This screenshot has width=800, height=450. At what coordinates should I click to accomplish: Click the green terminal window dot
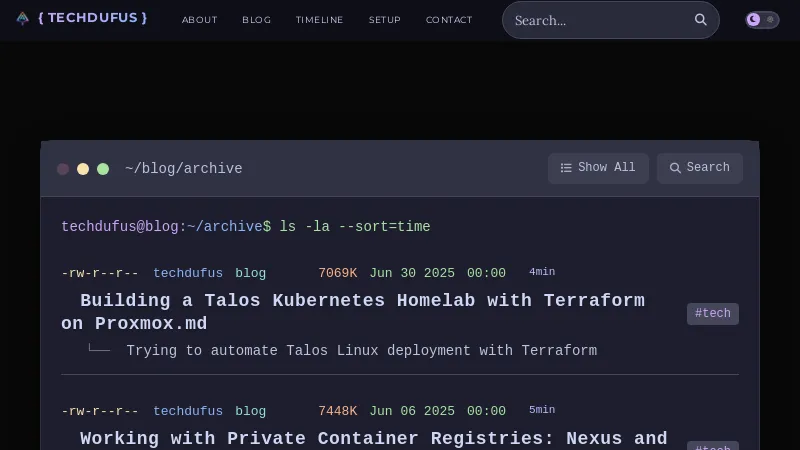click(x=103, y=169)
